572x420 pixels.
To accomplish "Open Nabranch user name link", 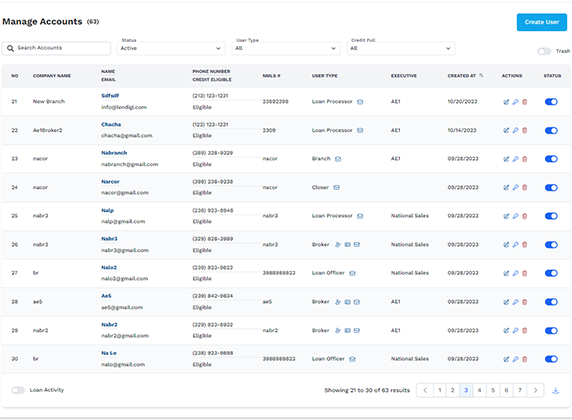I will pyautogui.click(x=114, y=153).
